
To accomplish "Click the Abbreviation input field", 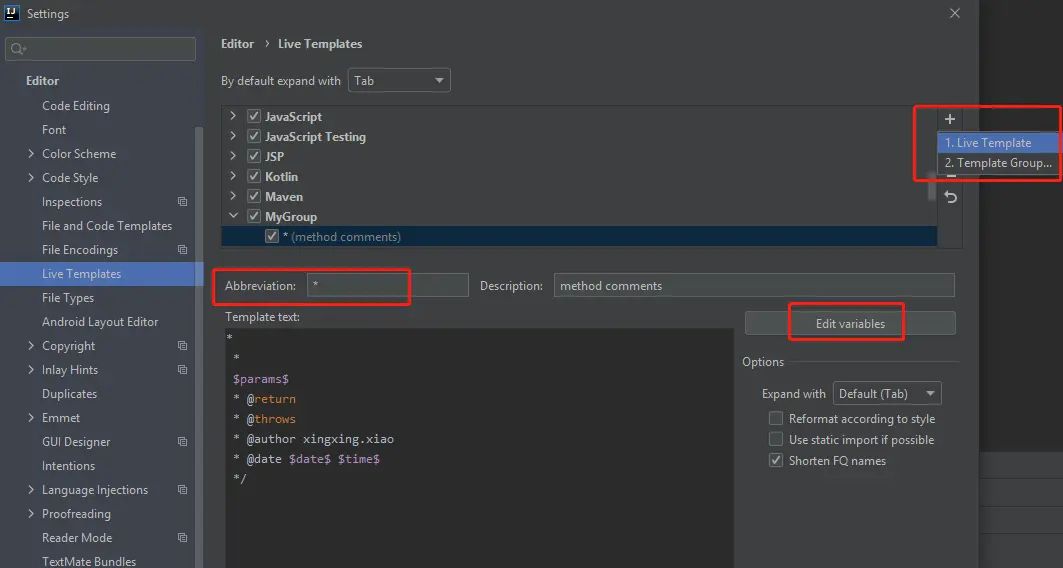I will (x=387, y=286).
